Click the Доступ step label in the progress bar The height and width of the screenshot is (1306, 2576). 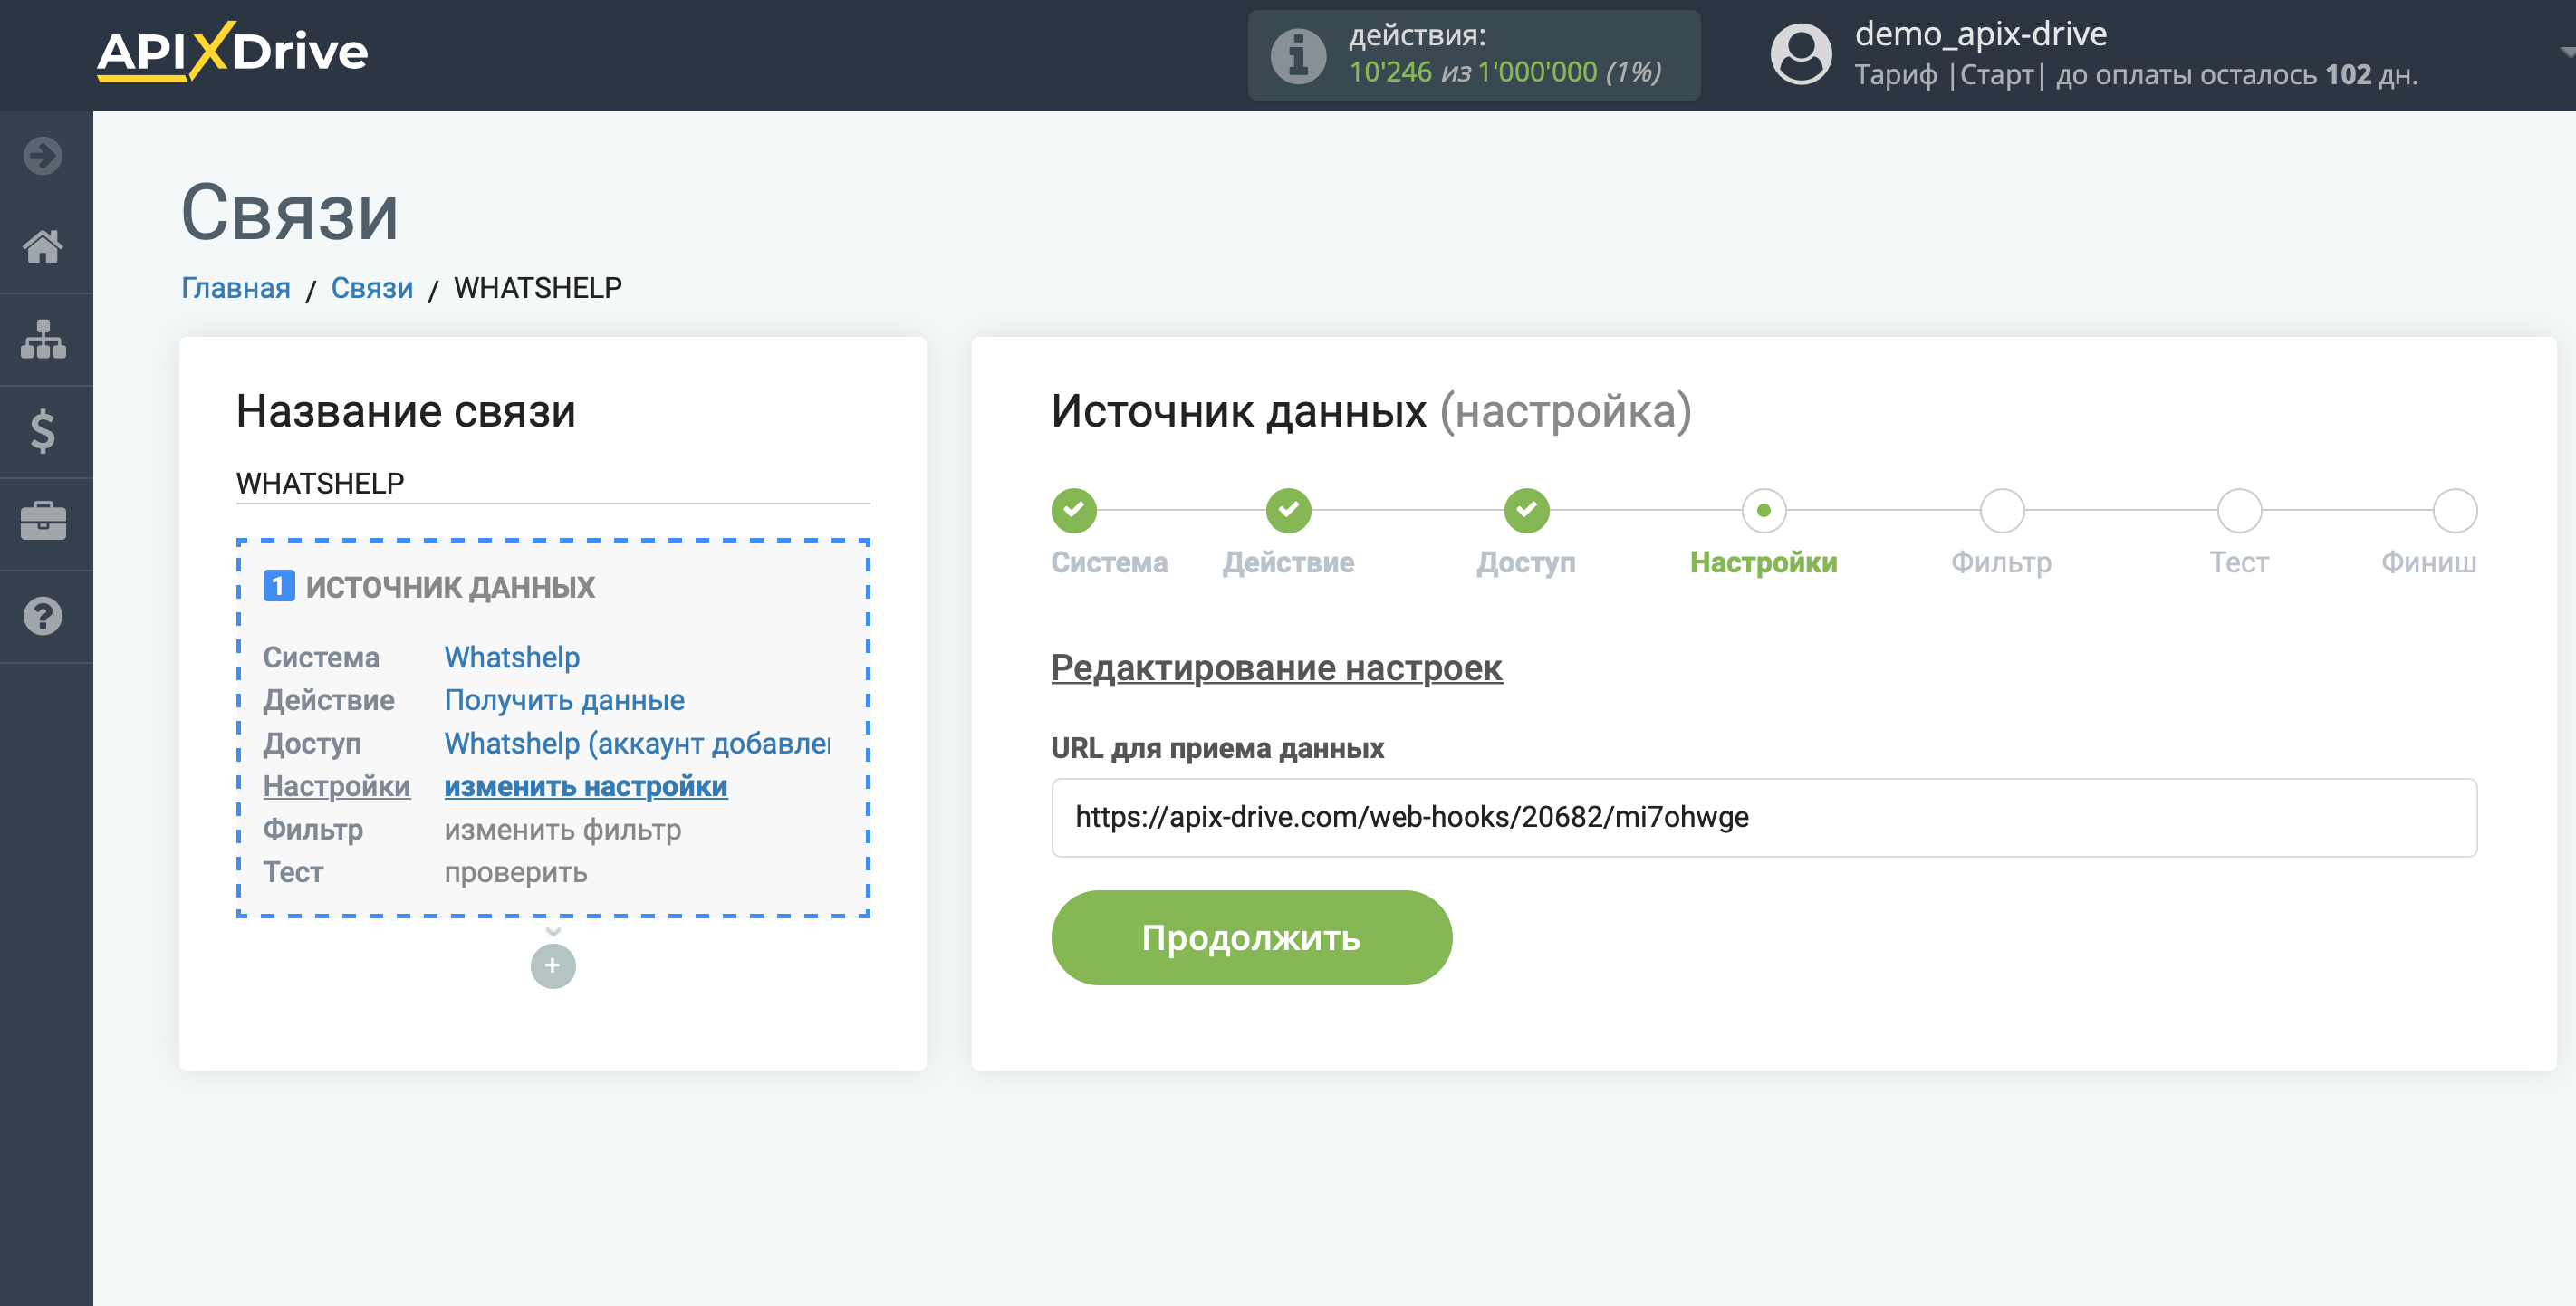1526,562
